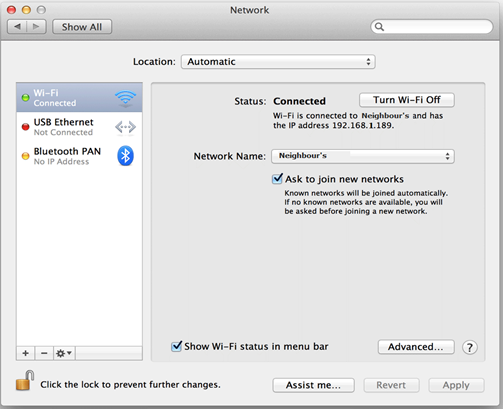Click 'Known networks will be joined automatically' text
The height and width of the screenshot is (409, 503).
366,193
